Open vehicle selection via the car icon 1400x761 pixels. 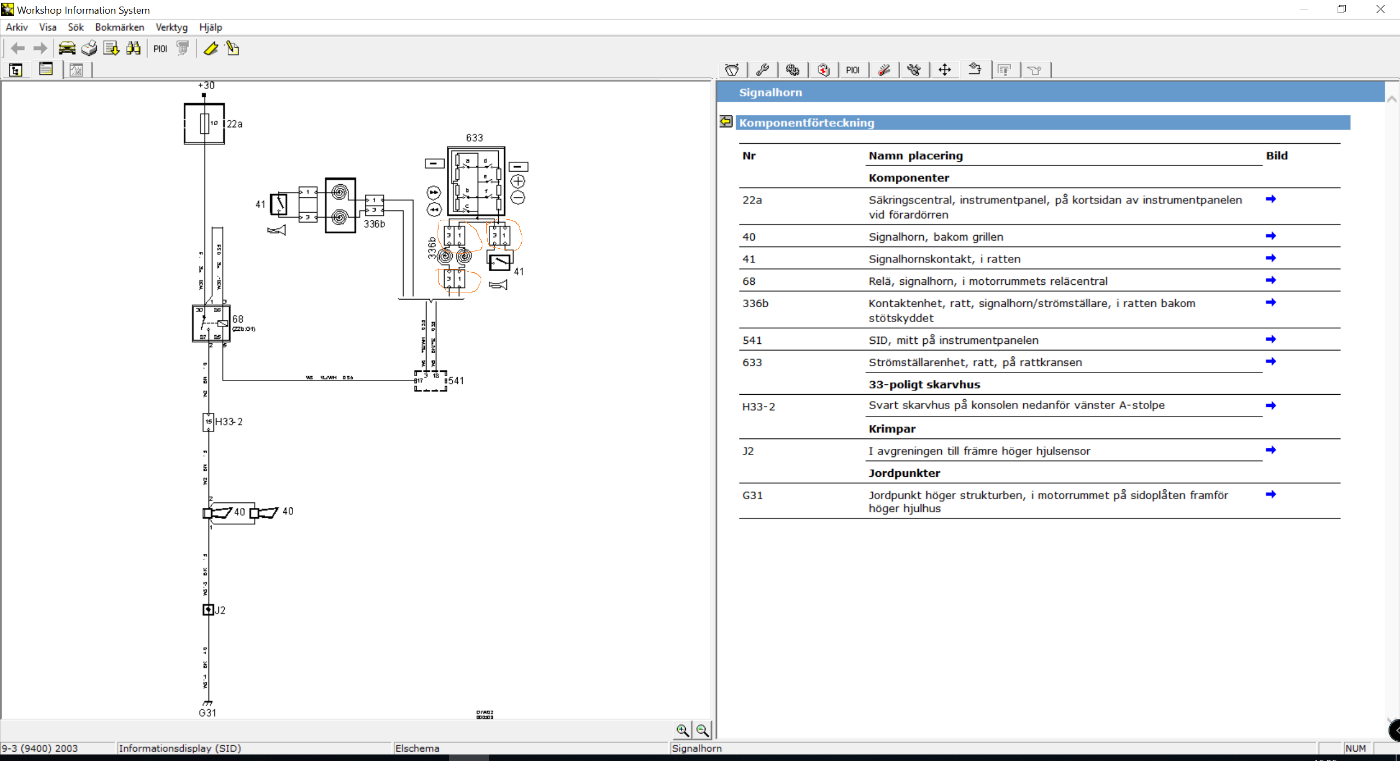click(x=67, y=48)
